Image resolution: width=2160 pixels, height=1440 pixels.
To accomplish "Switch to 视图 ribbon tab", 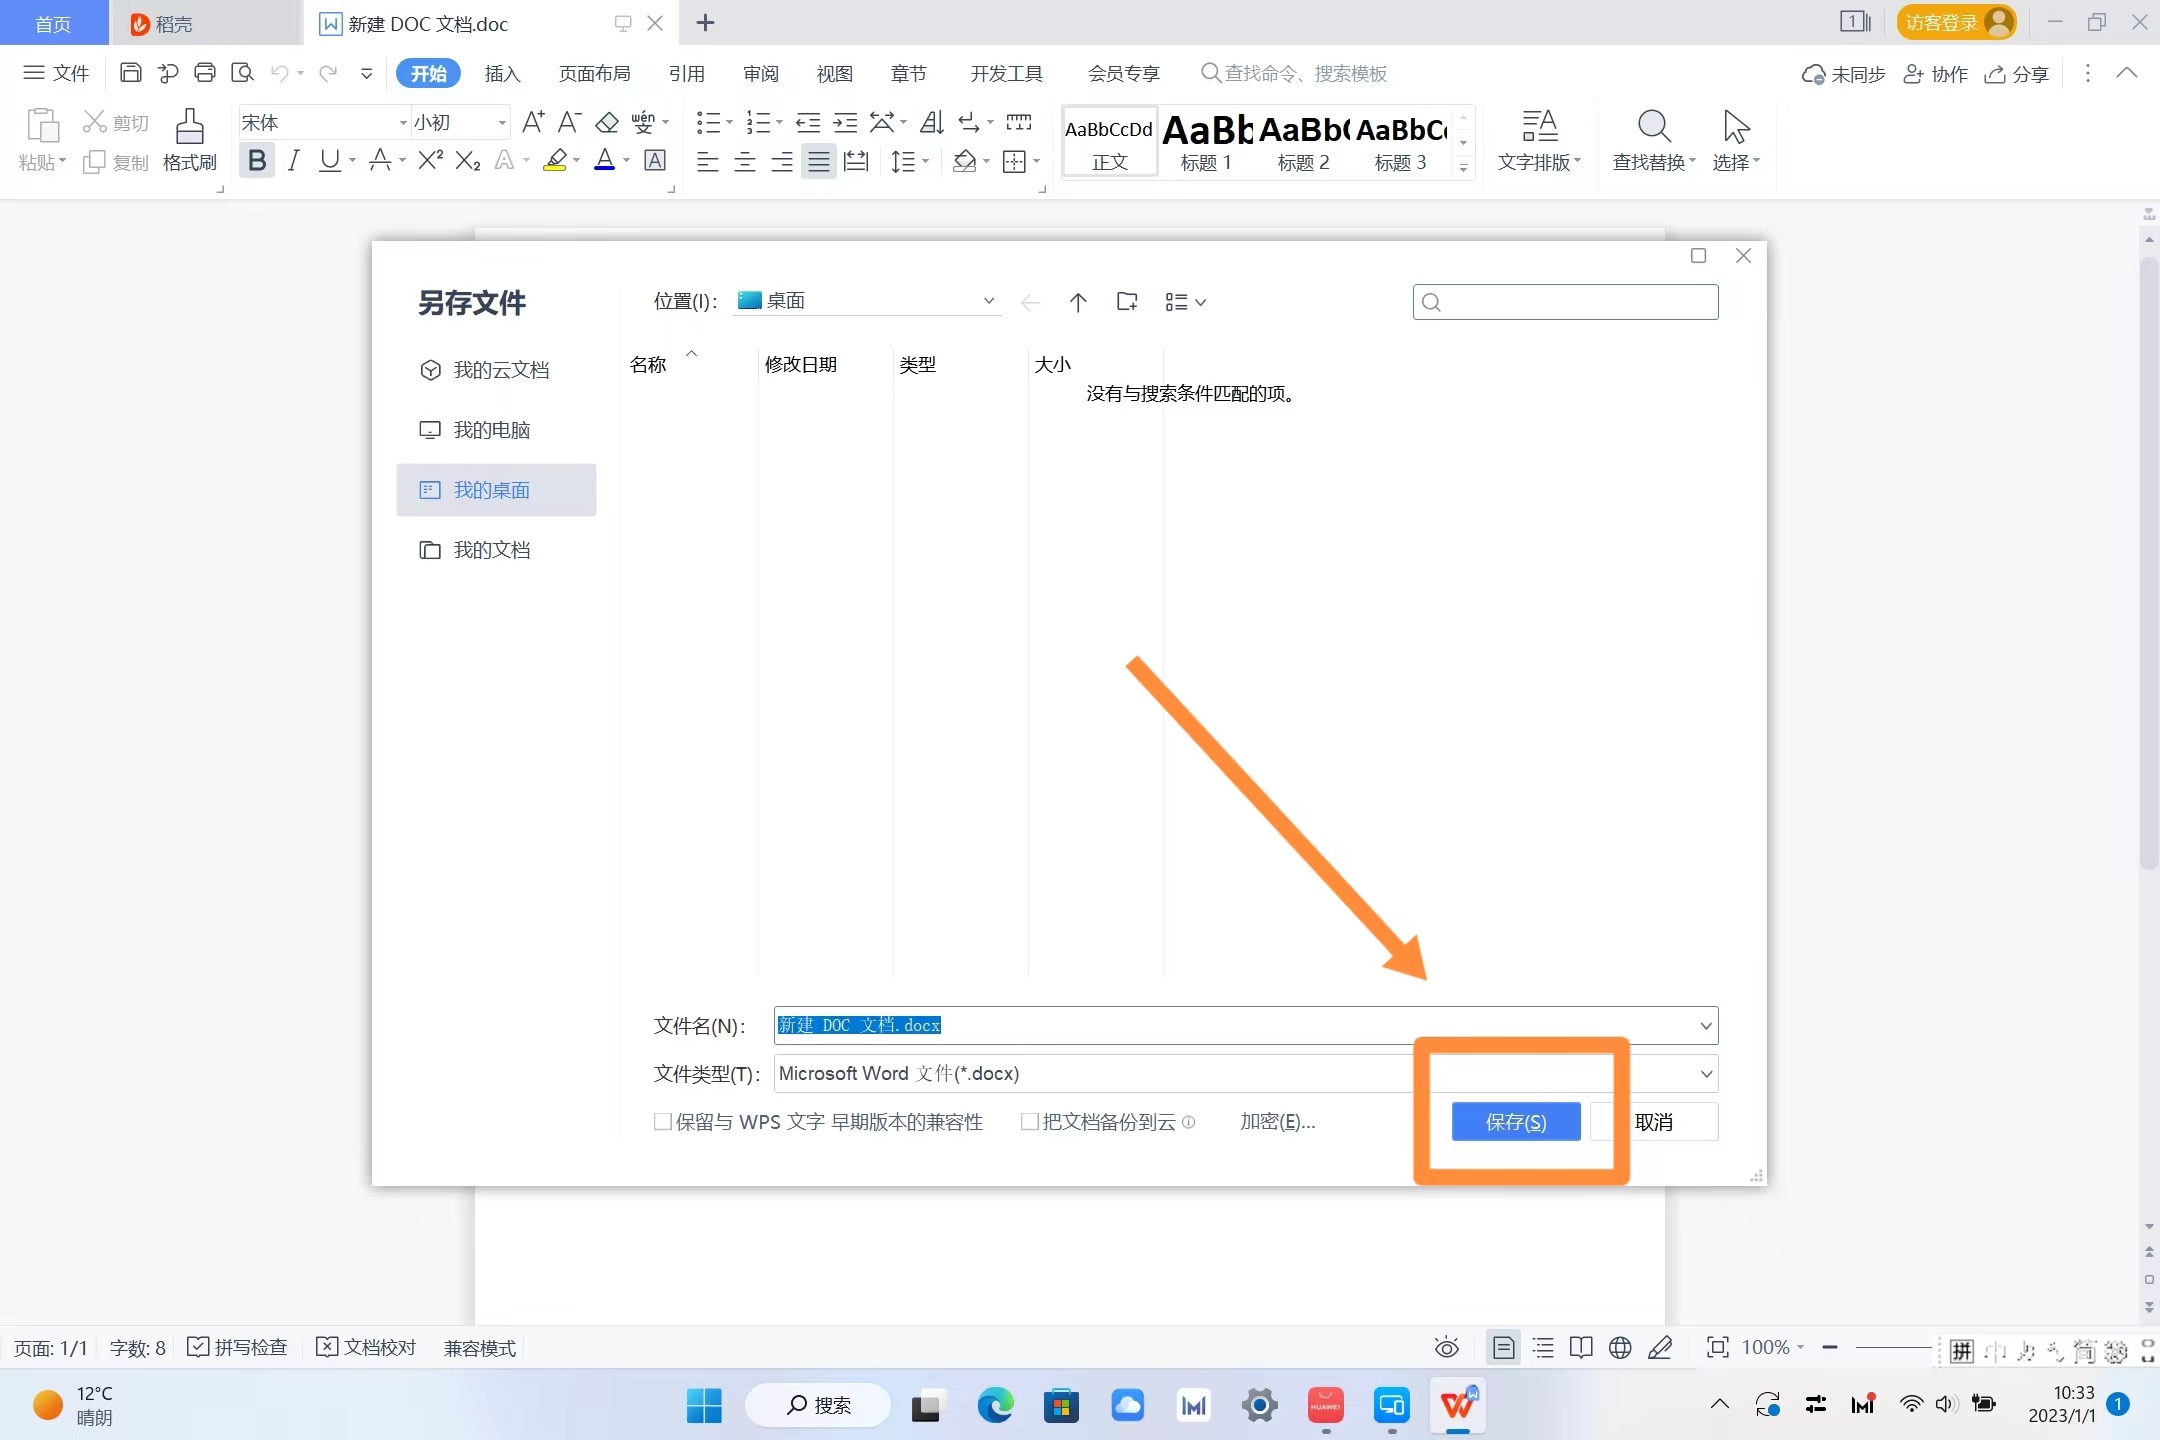I will [x=835, y=73].
